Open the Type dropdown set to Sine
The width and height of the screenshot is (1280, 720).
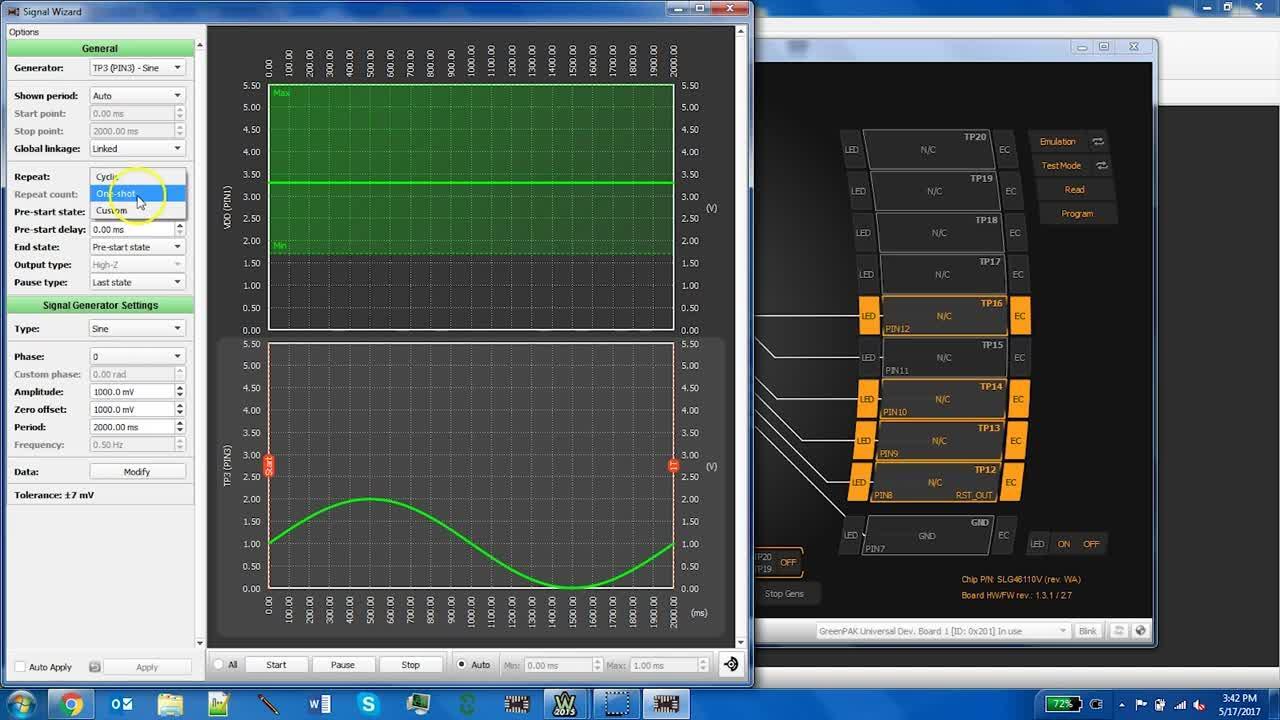pyautogui.click(x=137, y=328)
